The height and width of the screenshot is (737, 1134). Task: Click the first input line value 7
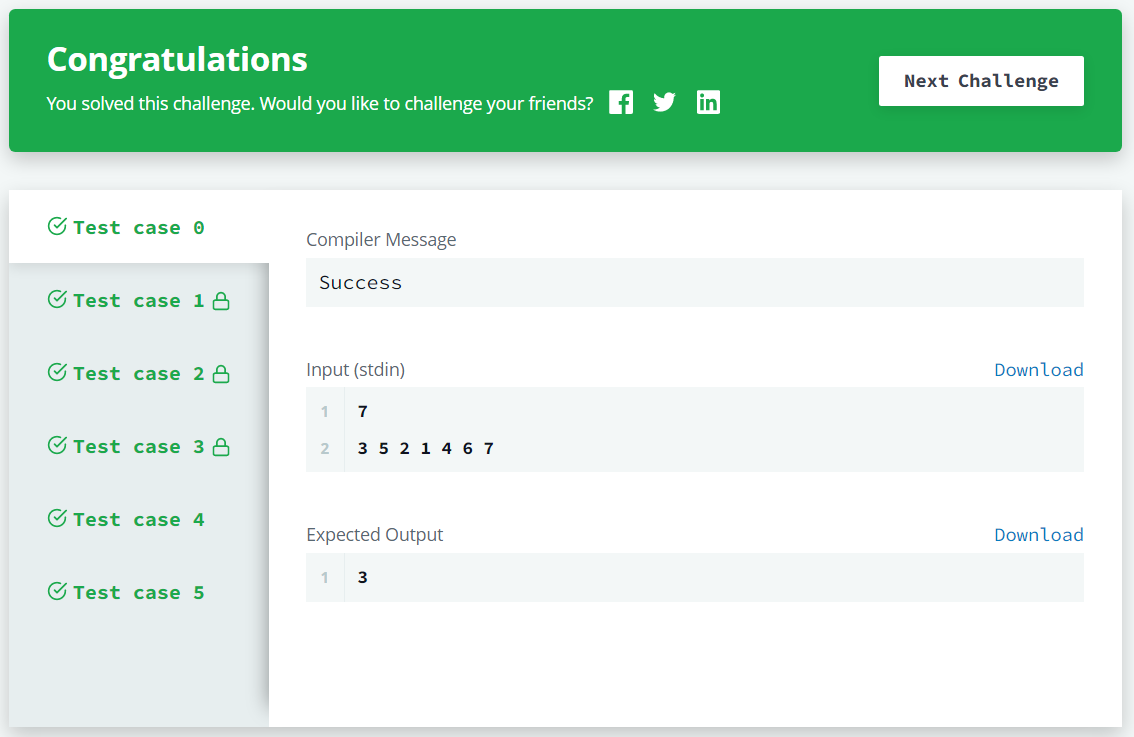[362, 412]
